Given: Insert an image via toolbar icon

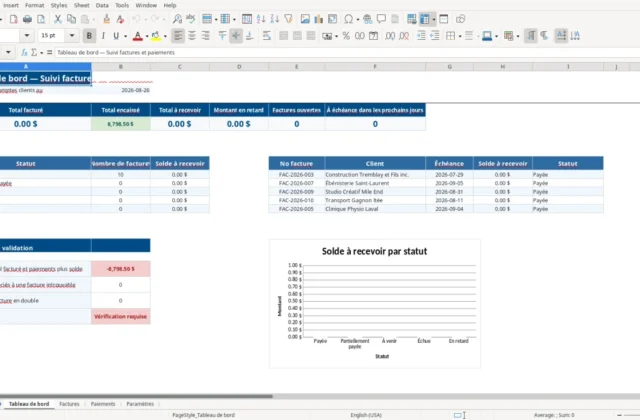Looking at the screenshot, I should tap(305, 19).
